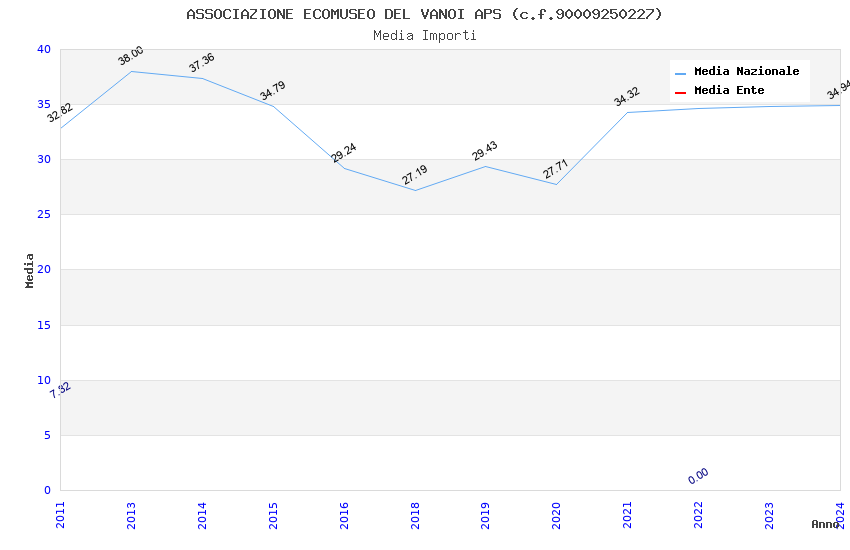
Task: Click x-axis year 2013
Action: [x=131, y=515]
